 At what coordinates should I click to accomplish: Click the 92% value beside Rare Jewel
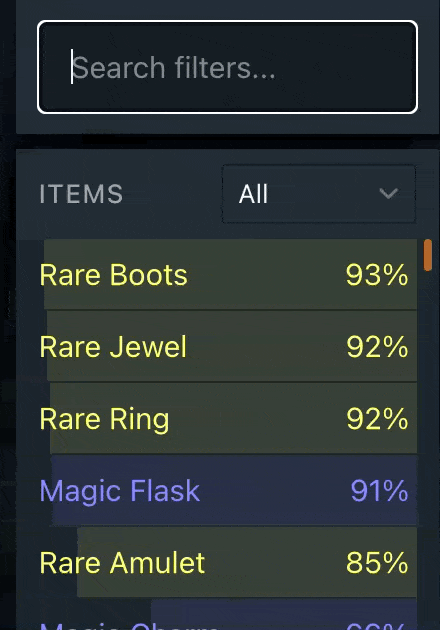point(377,347)
